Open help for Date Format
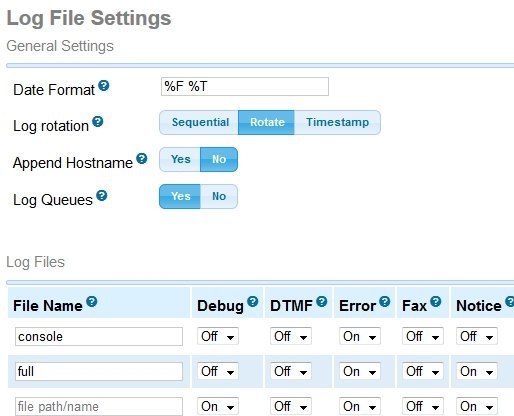Screen dimensions: 514x416 tap(104, 86)
